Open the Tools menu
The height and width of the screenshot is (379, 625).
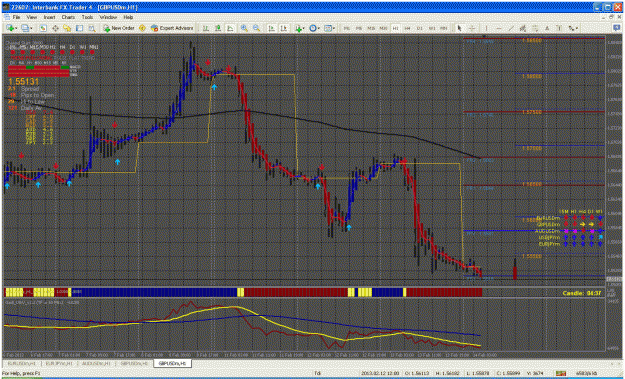click(87, 18)
